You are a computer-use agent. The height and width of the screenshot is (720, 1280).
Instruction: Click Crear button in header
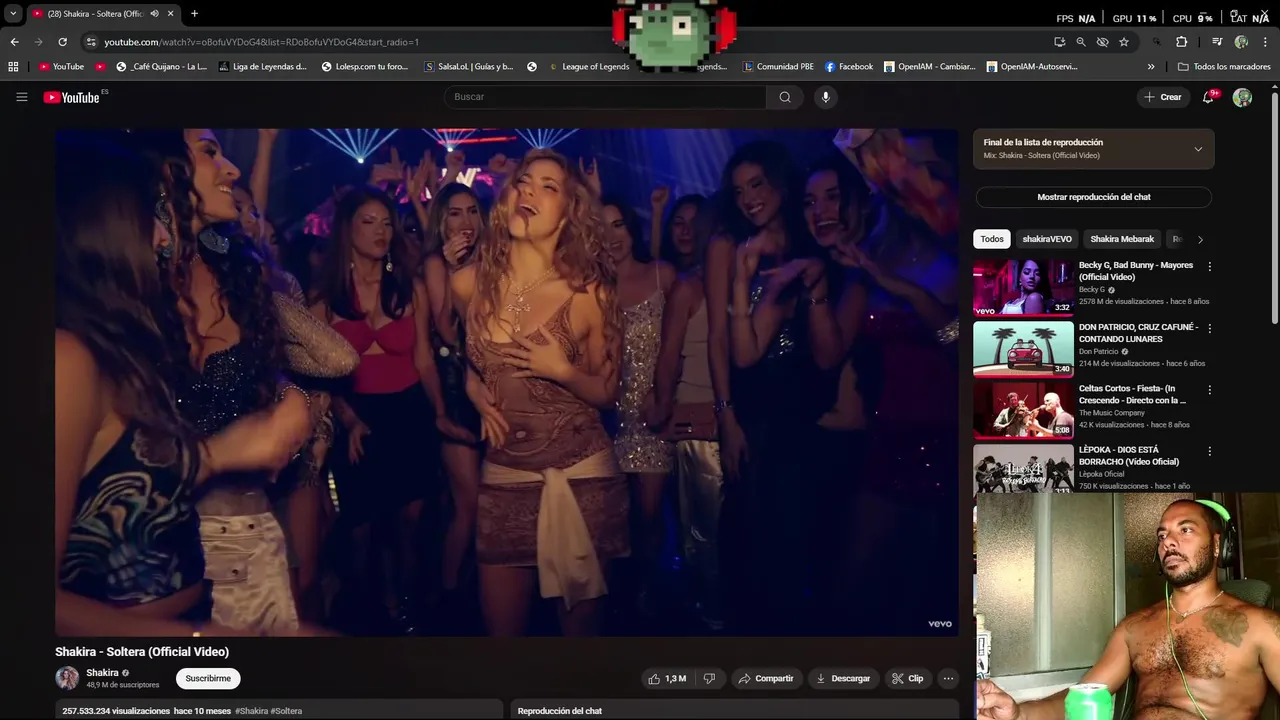coord(1163,97)
